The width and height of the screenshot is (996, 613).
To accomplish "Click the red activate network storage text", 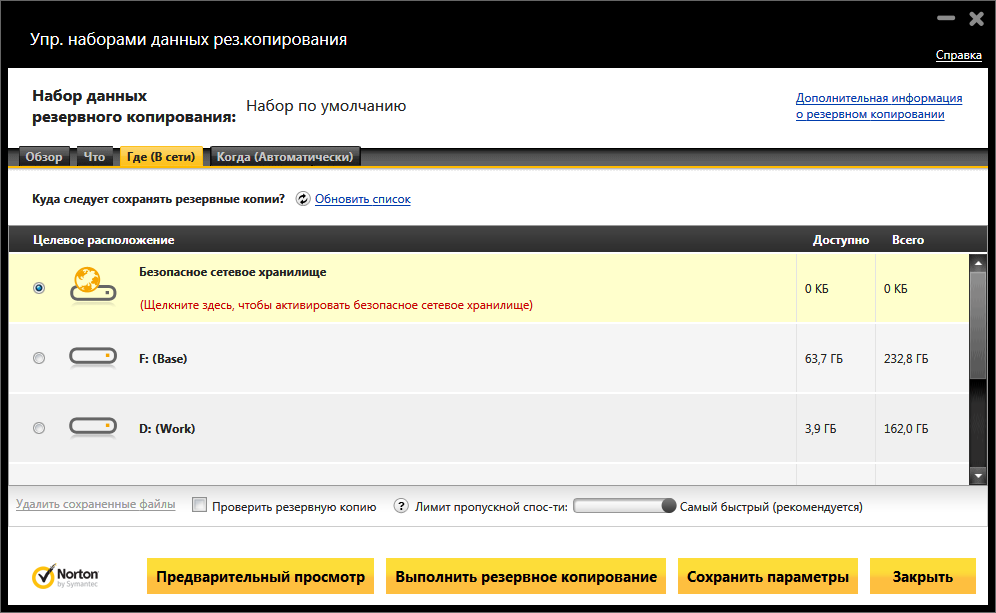I will point(335,305).
